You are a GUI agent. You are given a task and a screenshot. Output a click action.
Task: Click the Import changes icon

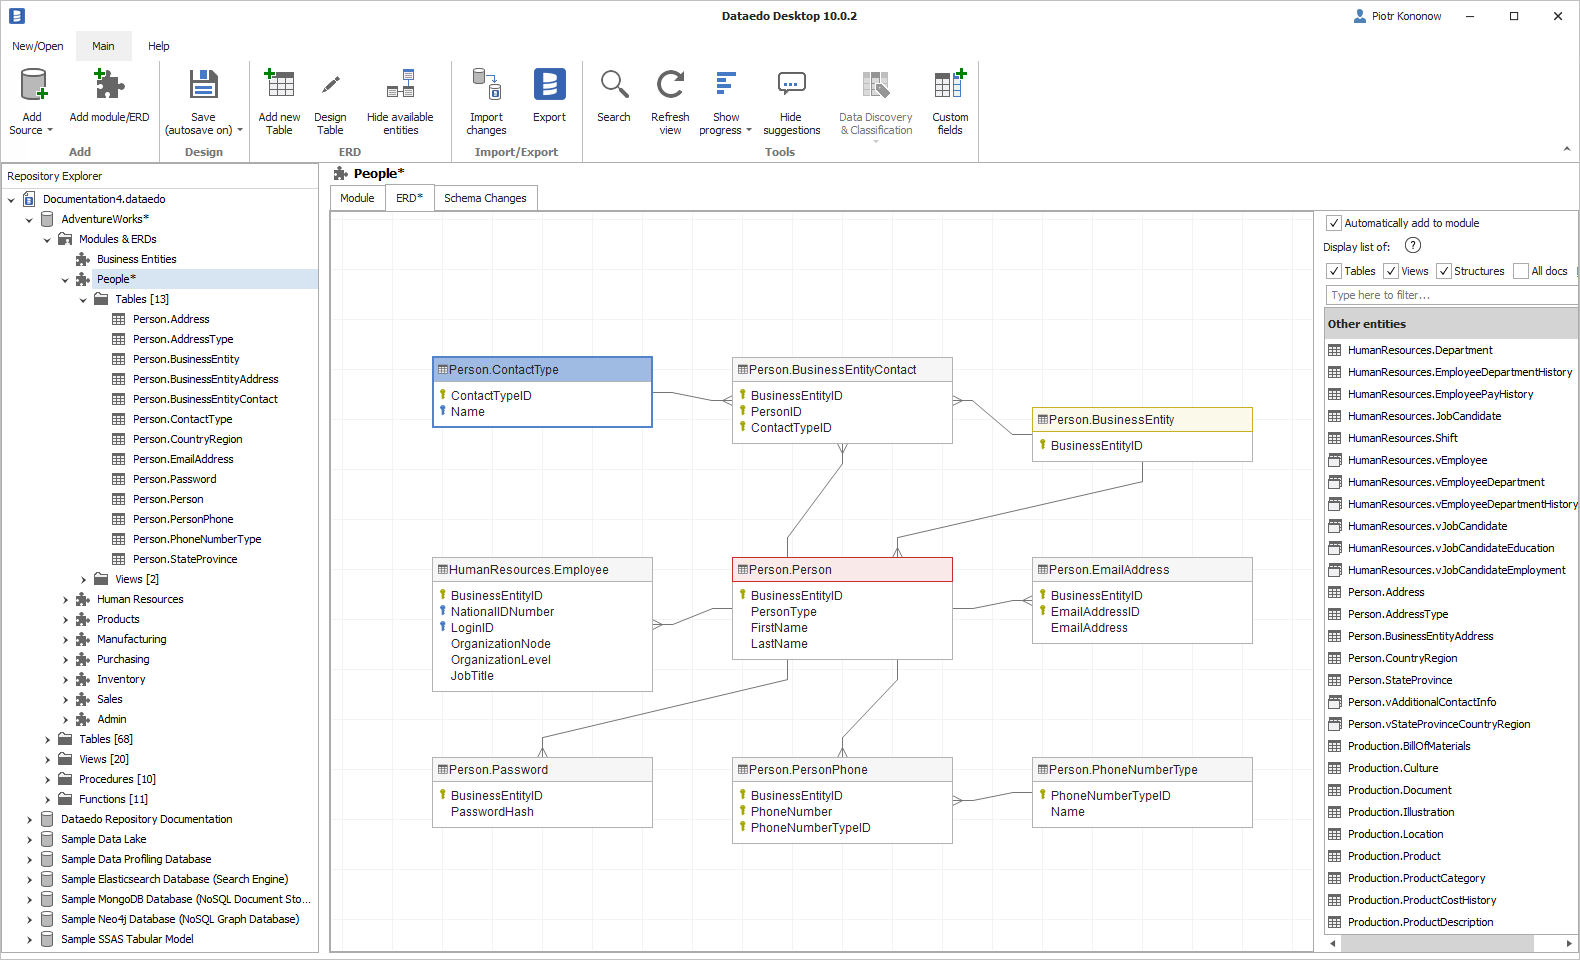486,86
